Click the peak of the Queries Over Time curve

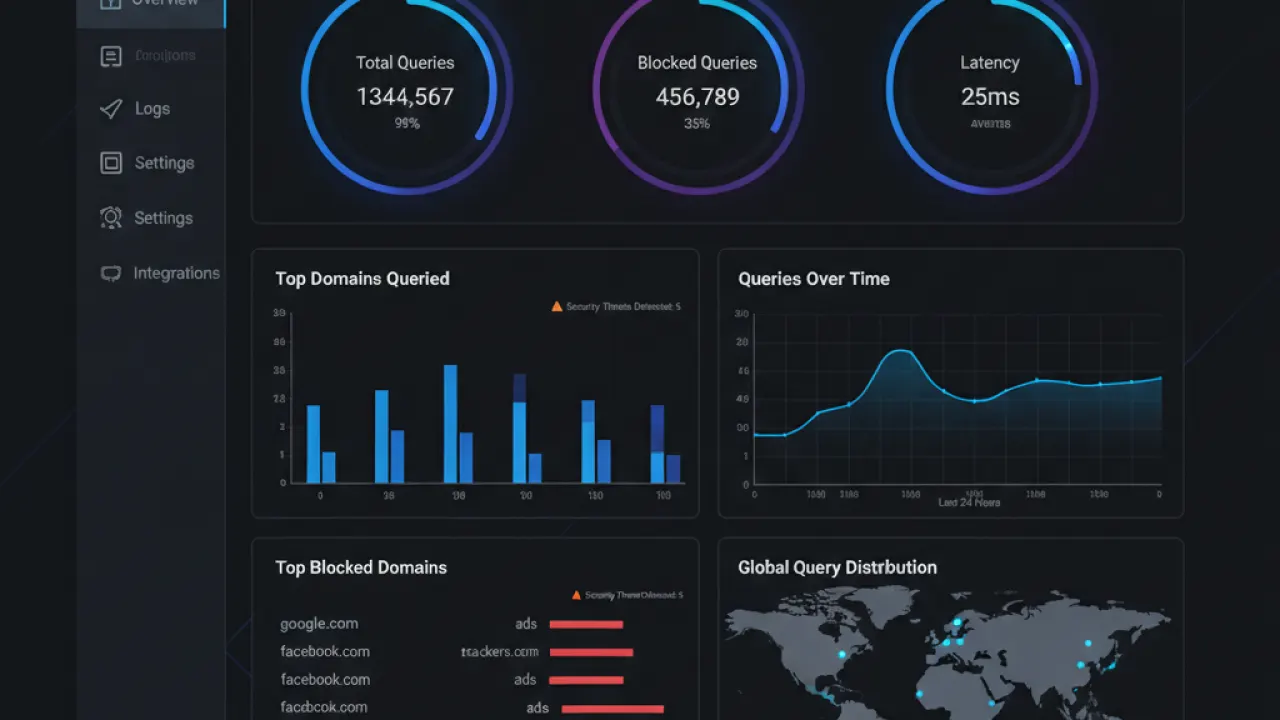902,351
